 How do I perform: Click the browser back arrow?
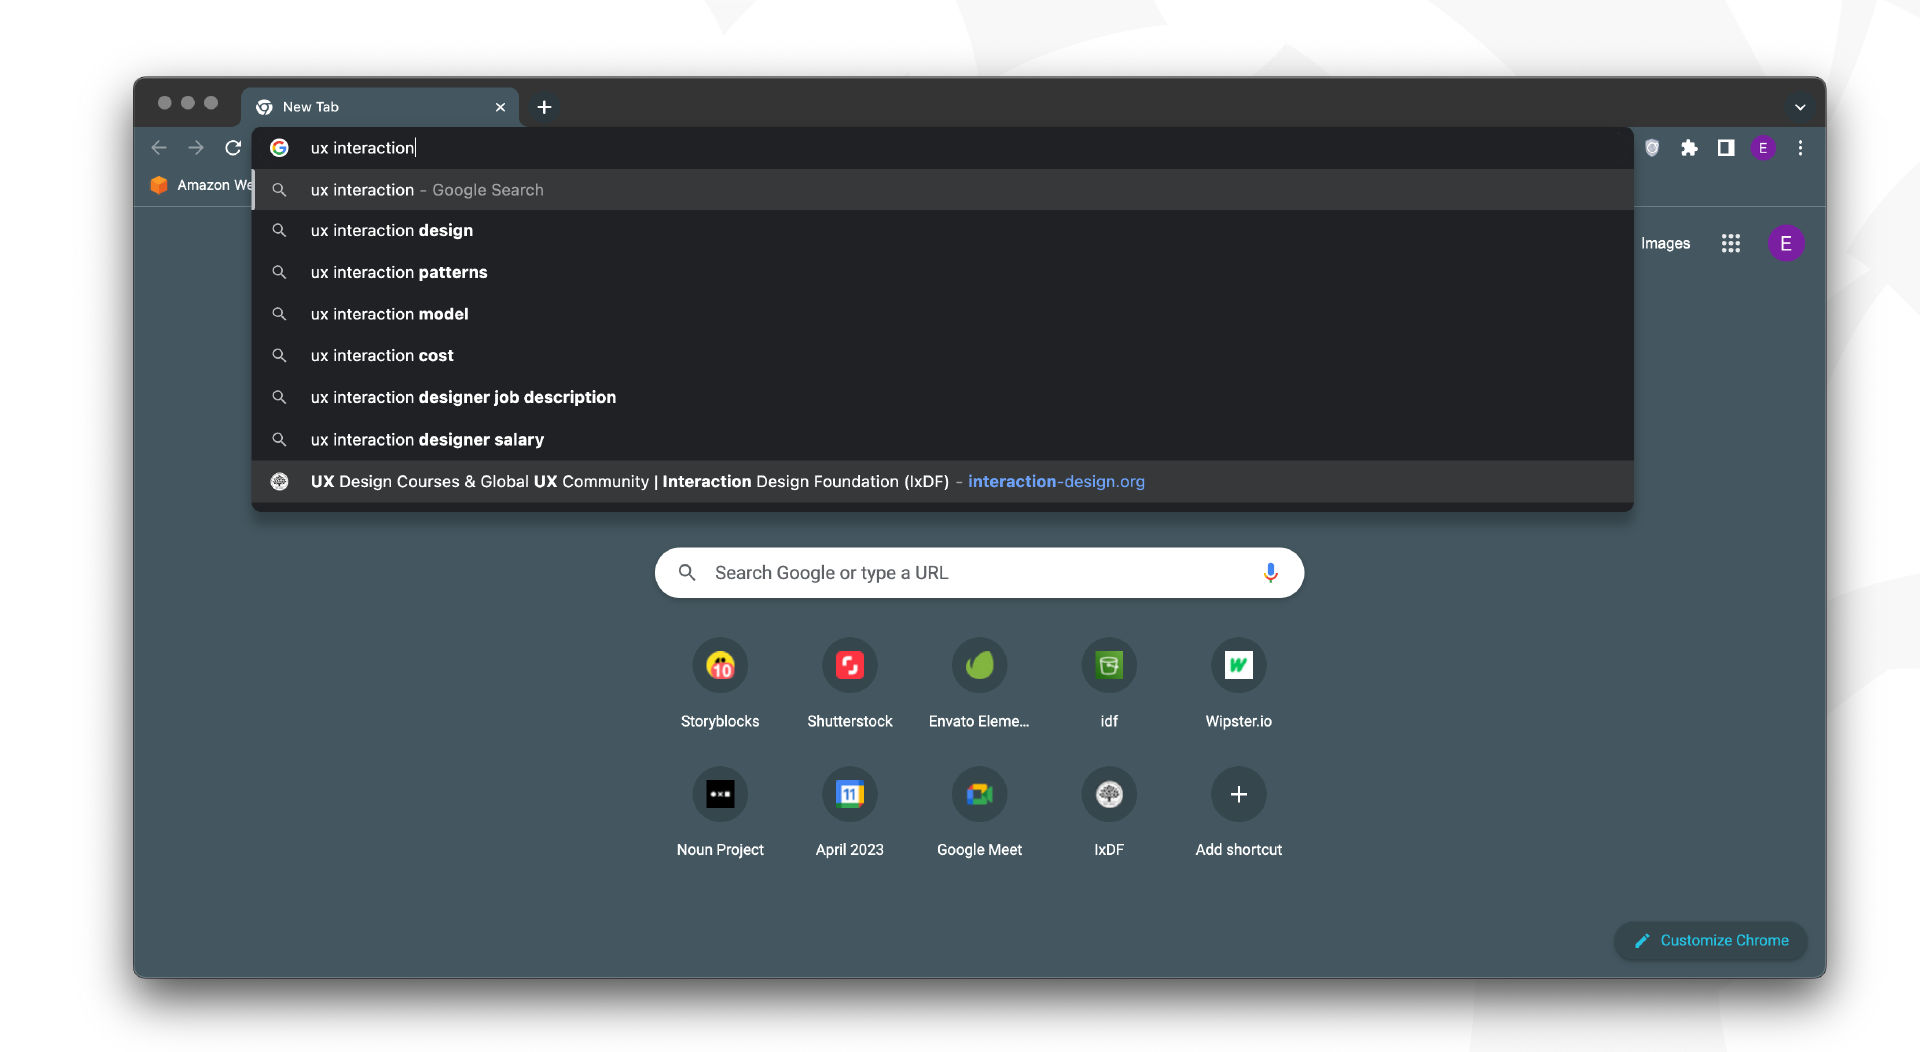pos(159,148)
